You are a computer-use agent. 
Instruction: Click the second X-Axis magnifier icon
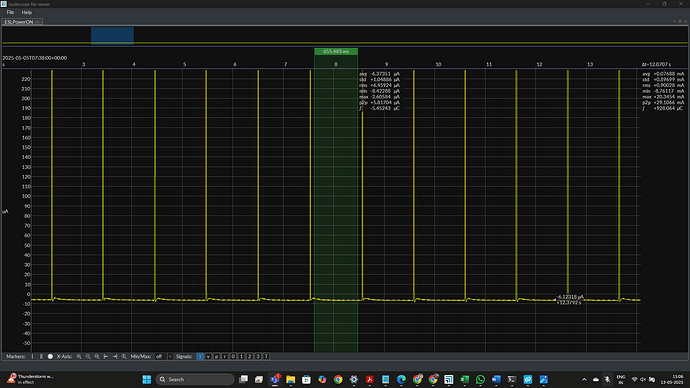88,356
